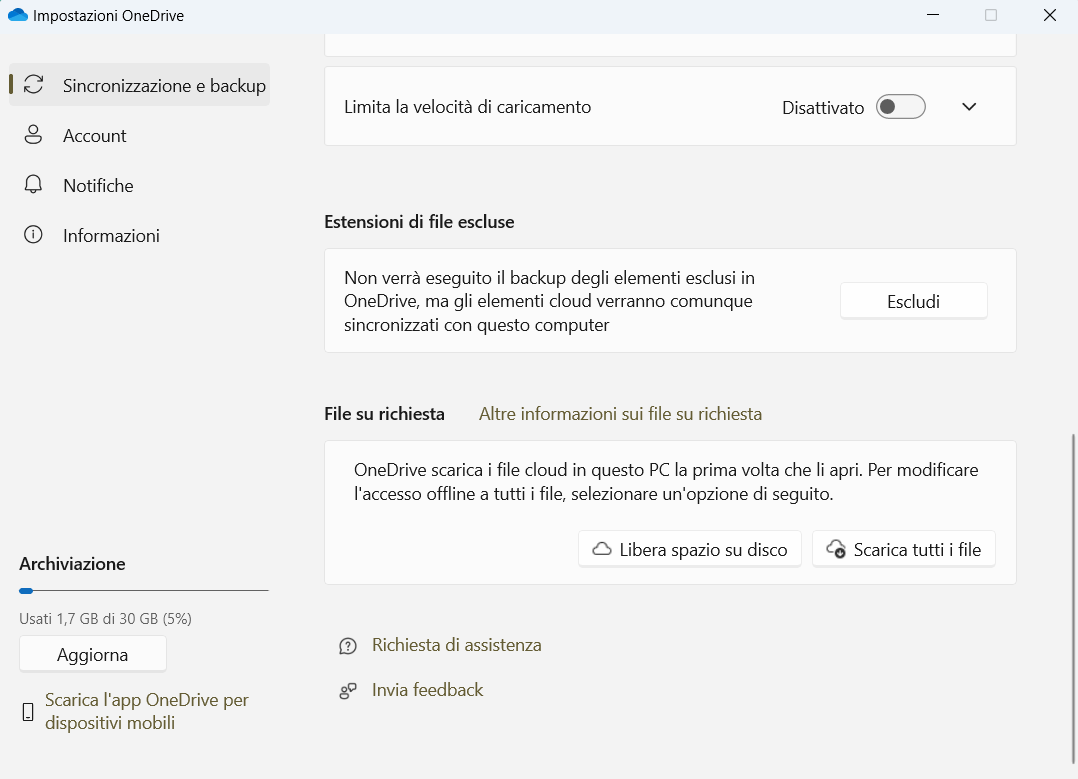
Task: Click Scarica tutti i file button
Action: coord(904,549)
